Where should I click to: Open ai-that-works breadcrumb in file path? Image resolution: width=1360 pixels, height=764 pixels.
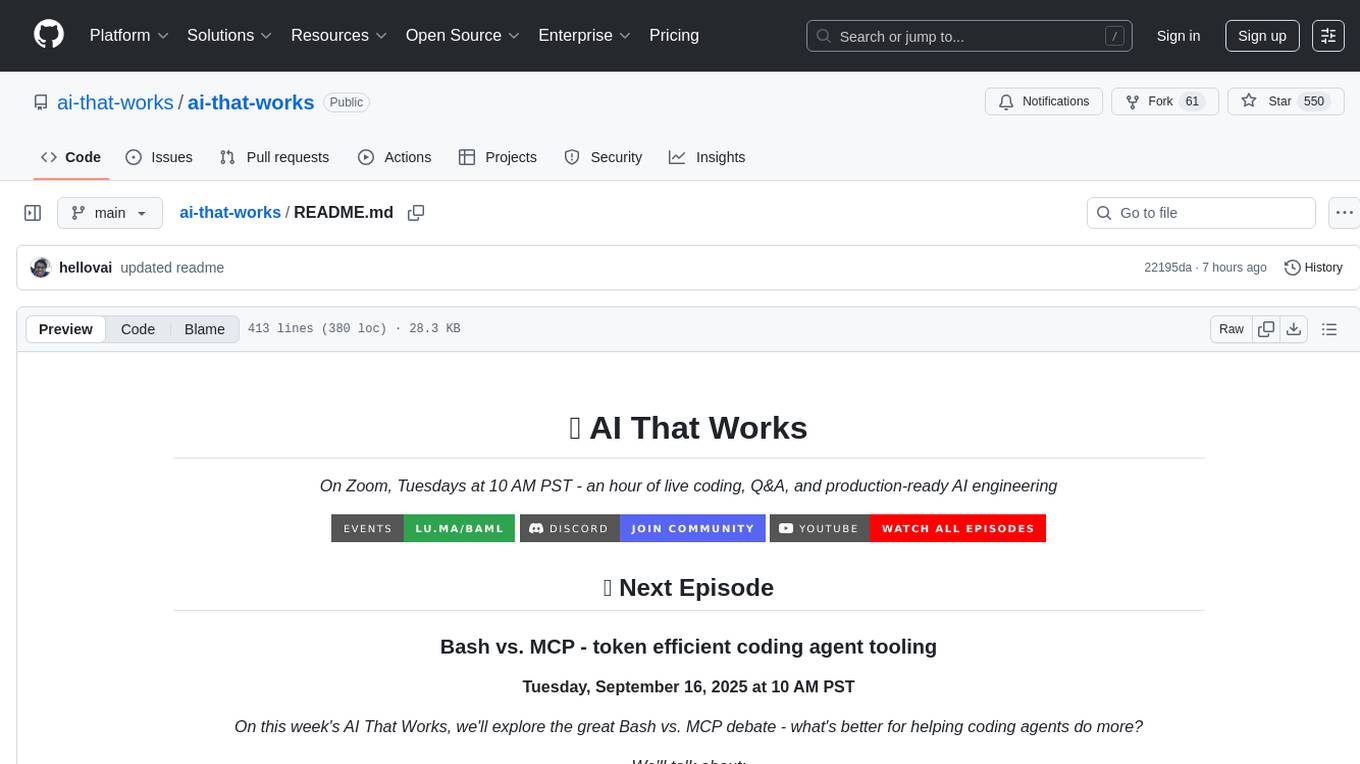pos(230,213)
